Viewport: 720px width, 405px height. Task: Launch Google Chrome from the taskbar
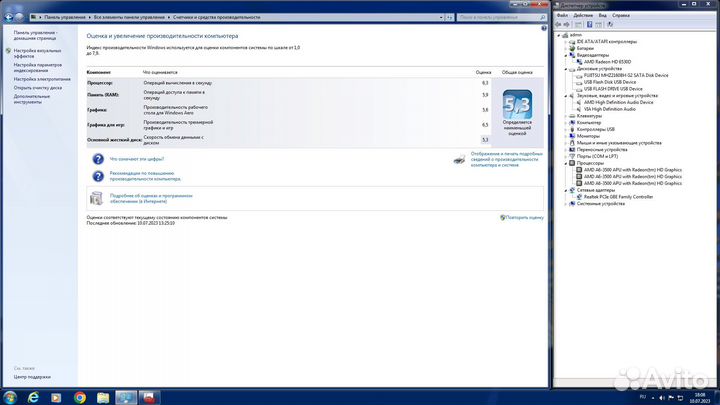click(80, 398)
